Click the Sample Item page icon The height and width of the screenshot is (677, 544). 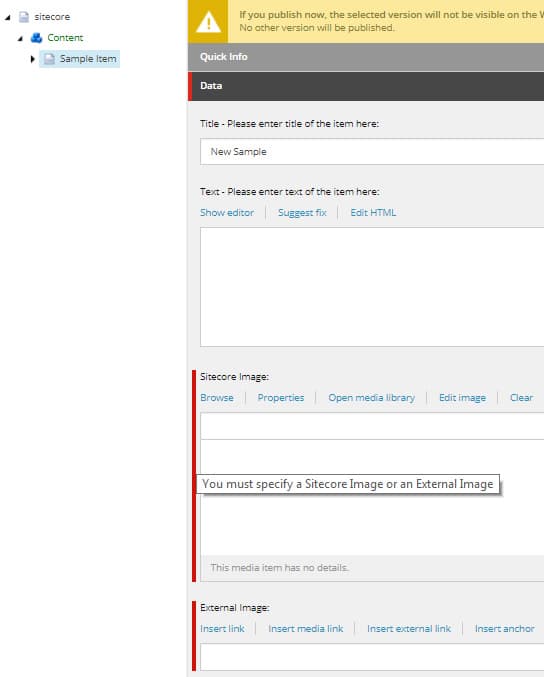[x=49, y=59]
